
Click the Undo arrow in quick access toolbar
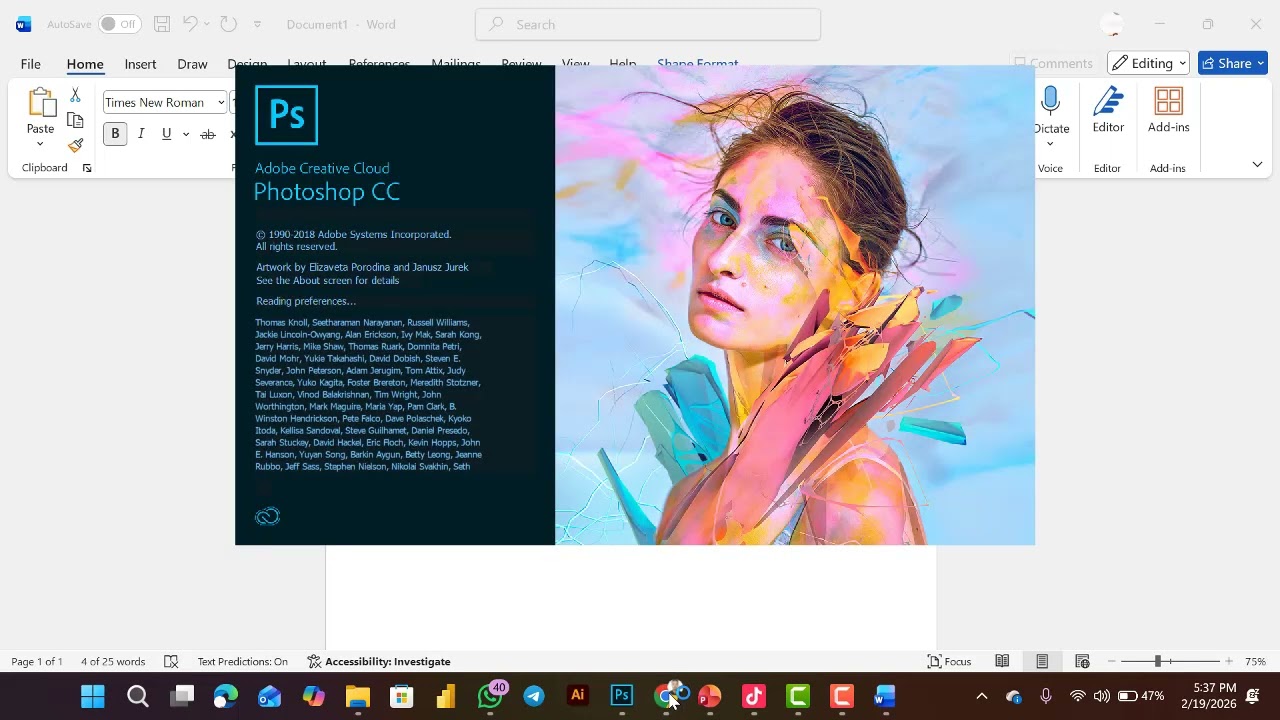[x=190, y=24]
